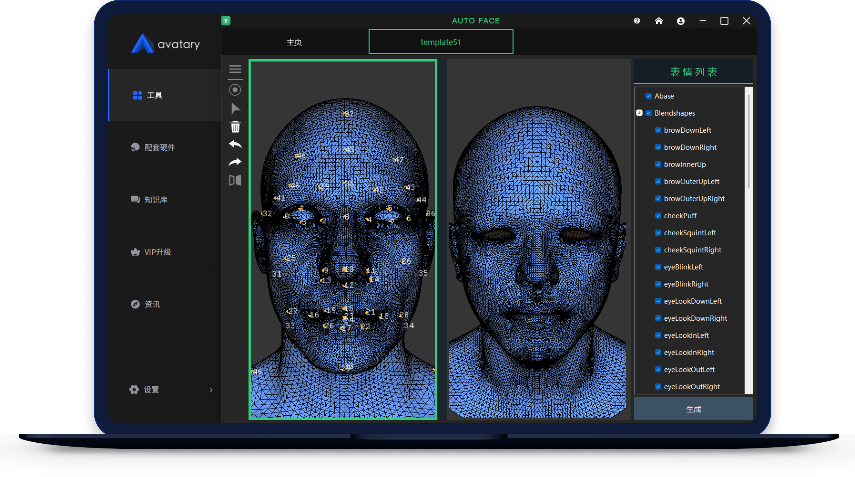The height and width of the screenshot is (477, 855).
Task: Select the eyeLookOutLeft label
Action: (689, 370)
